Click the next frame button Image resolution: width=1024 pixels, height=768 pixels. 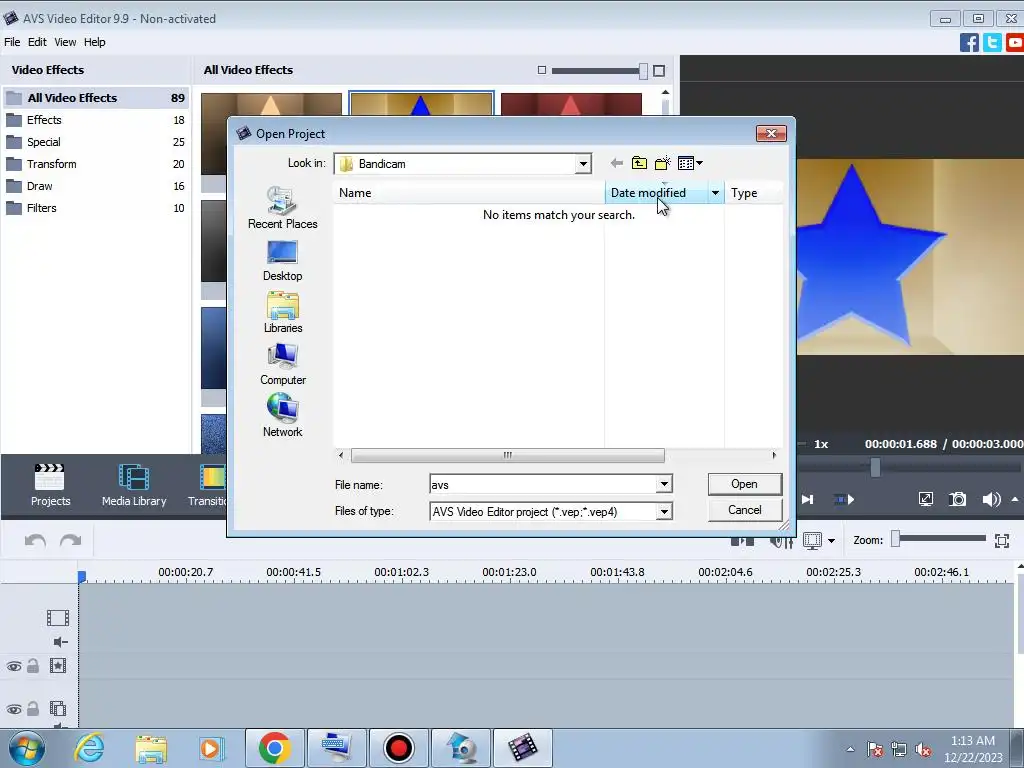point(808,500)
